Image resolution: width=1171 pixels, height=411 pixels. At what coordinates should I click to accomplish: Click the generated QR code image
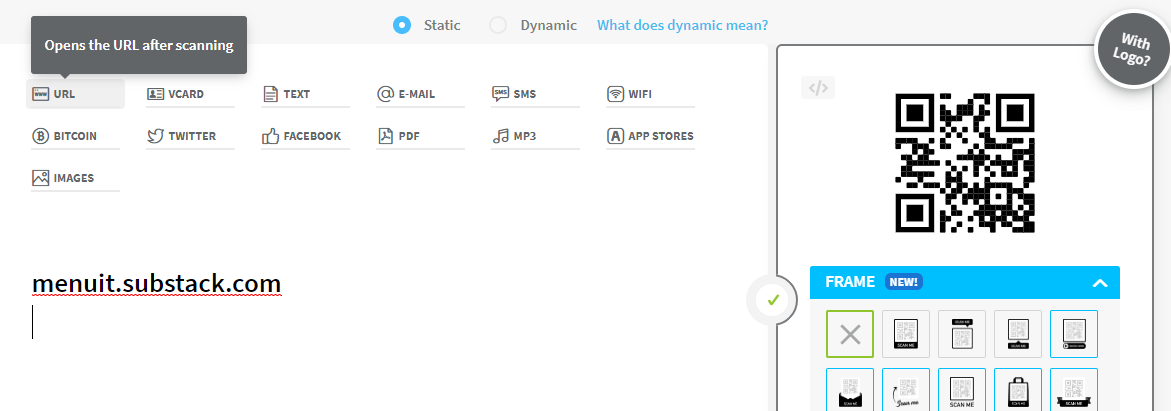coord(965,161)
